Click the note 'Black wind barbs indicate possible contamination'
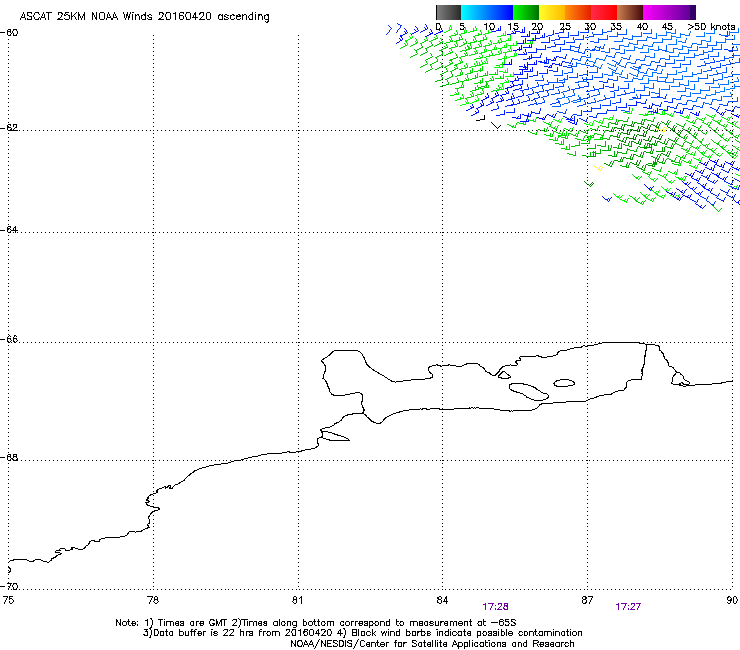 [467, 633]
